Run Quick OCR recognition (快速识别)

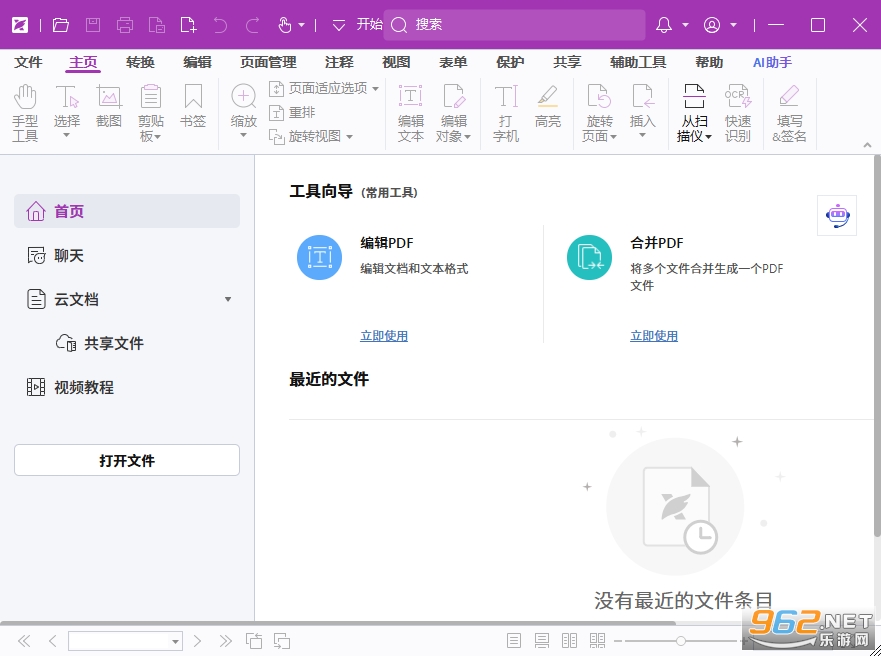pos(738,112)
